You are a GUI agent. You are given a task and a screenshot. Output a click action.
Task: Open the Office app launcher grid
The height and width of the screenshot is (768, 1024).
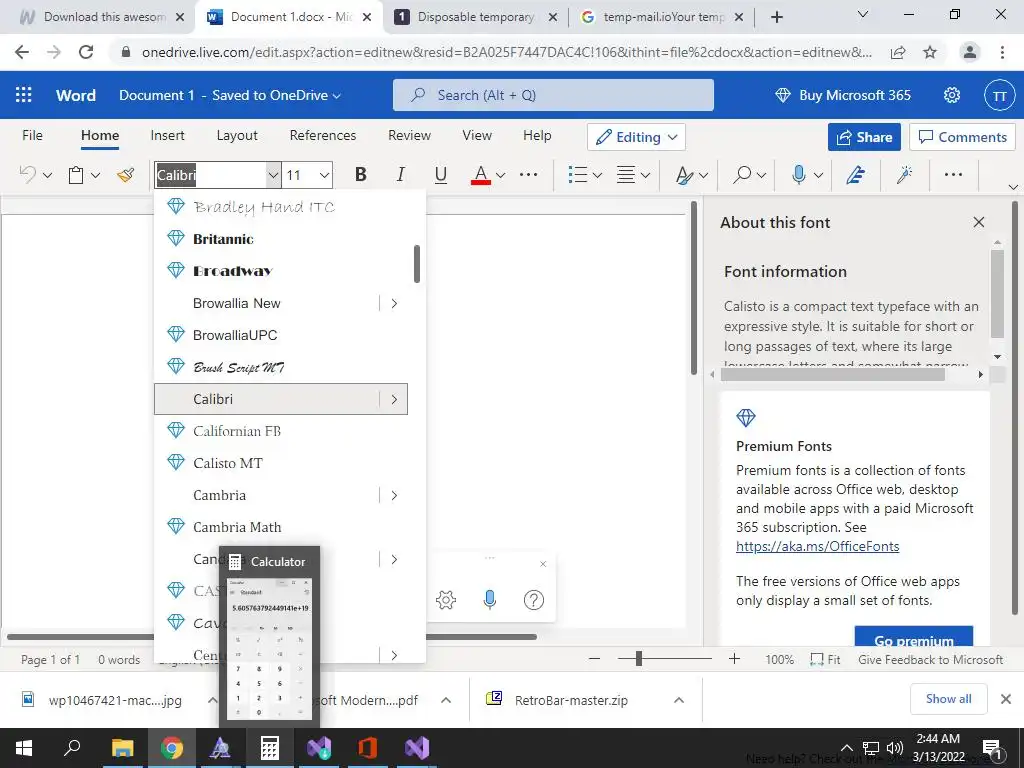[24, 95]
